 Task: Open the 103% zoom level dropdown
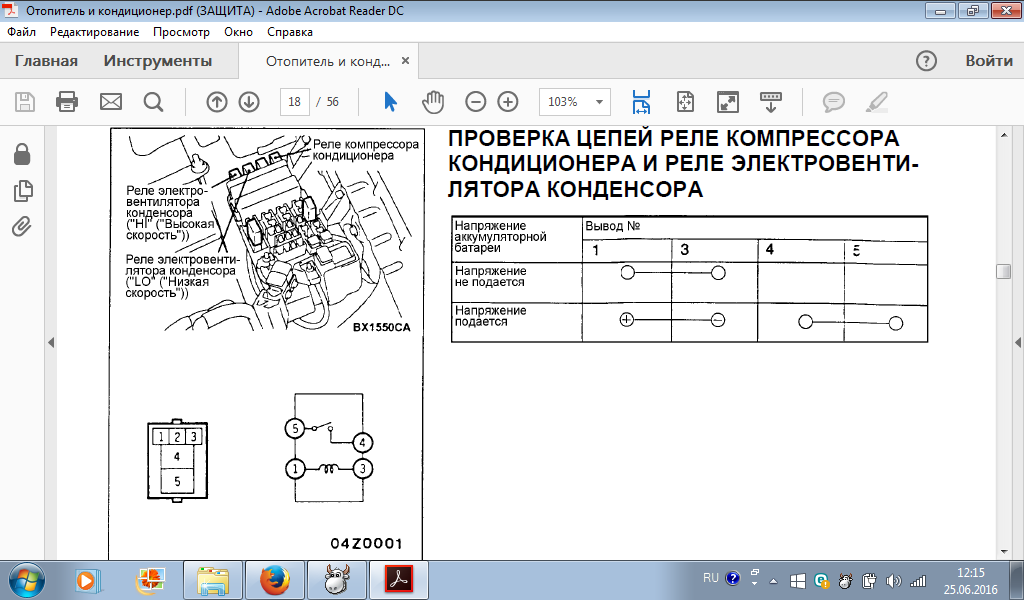598,102
